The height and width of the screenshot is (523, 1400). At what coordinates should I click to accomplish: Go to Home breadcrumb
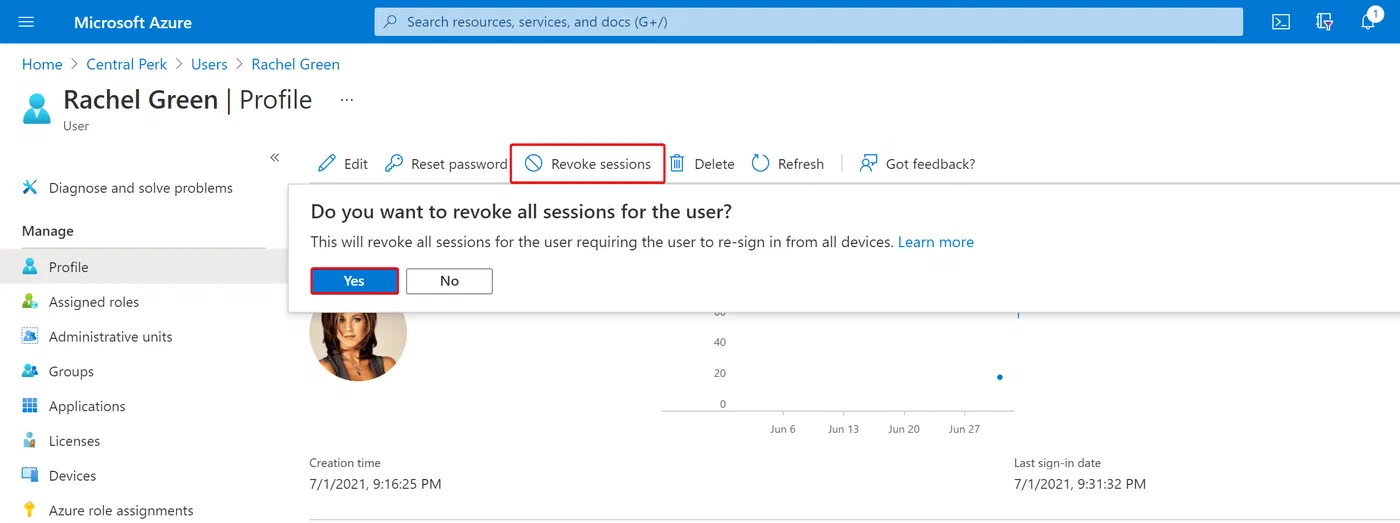click(x=42, y=64)
